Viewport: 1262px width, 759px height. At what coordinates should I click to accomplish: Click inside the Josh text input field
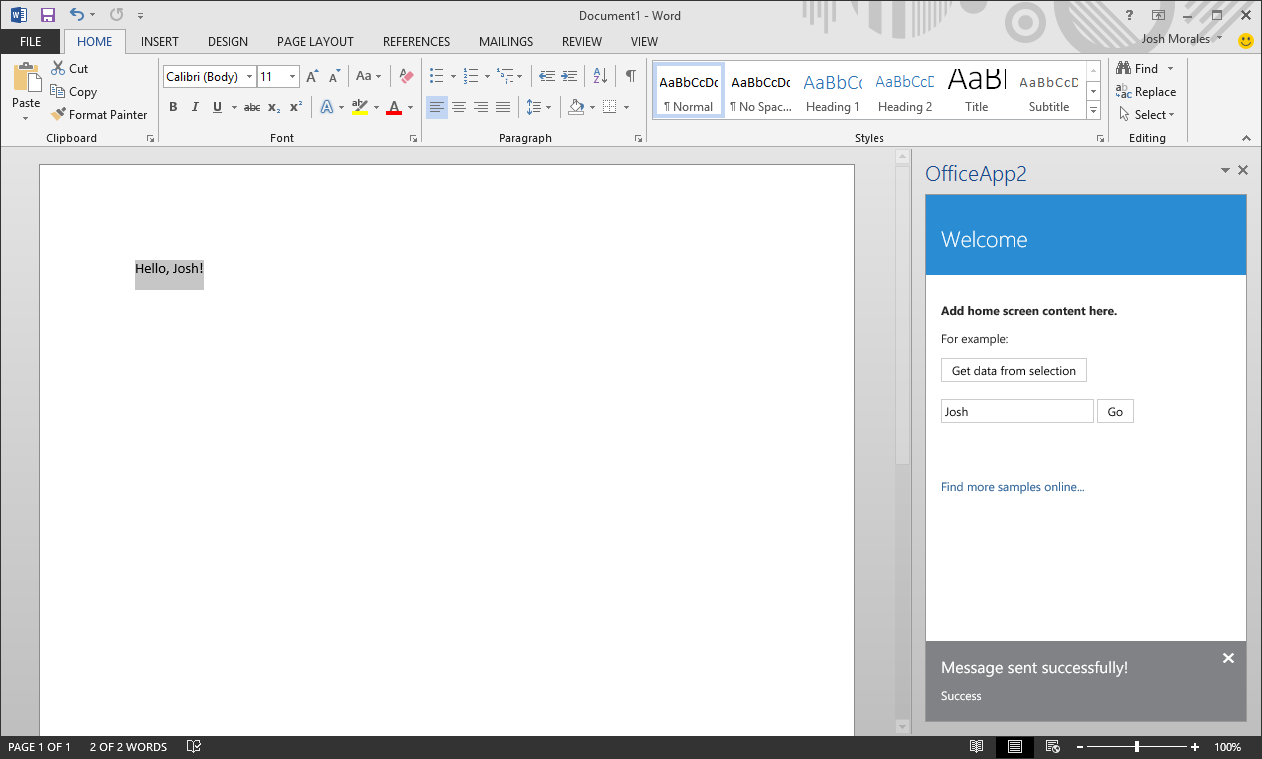point(1016,410)
